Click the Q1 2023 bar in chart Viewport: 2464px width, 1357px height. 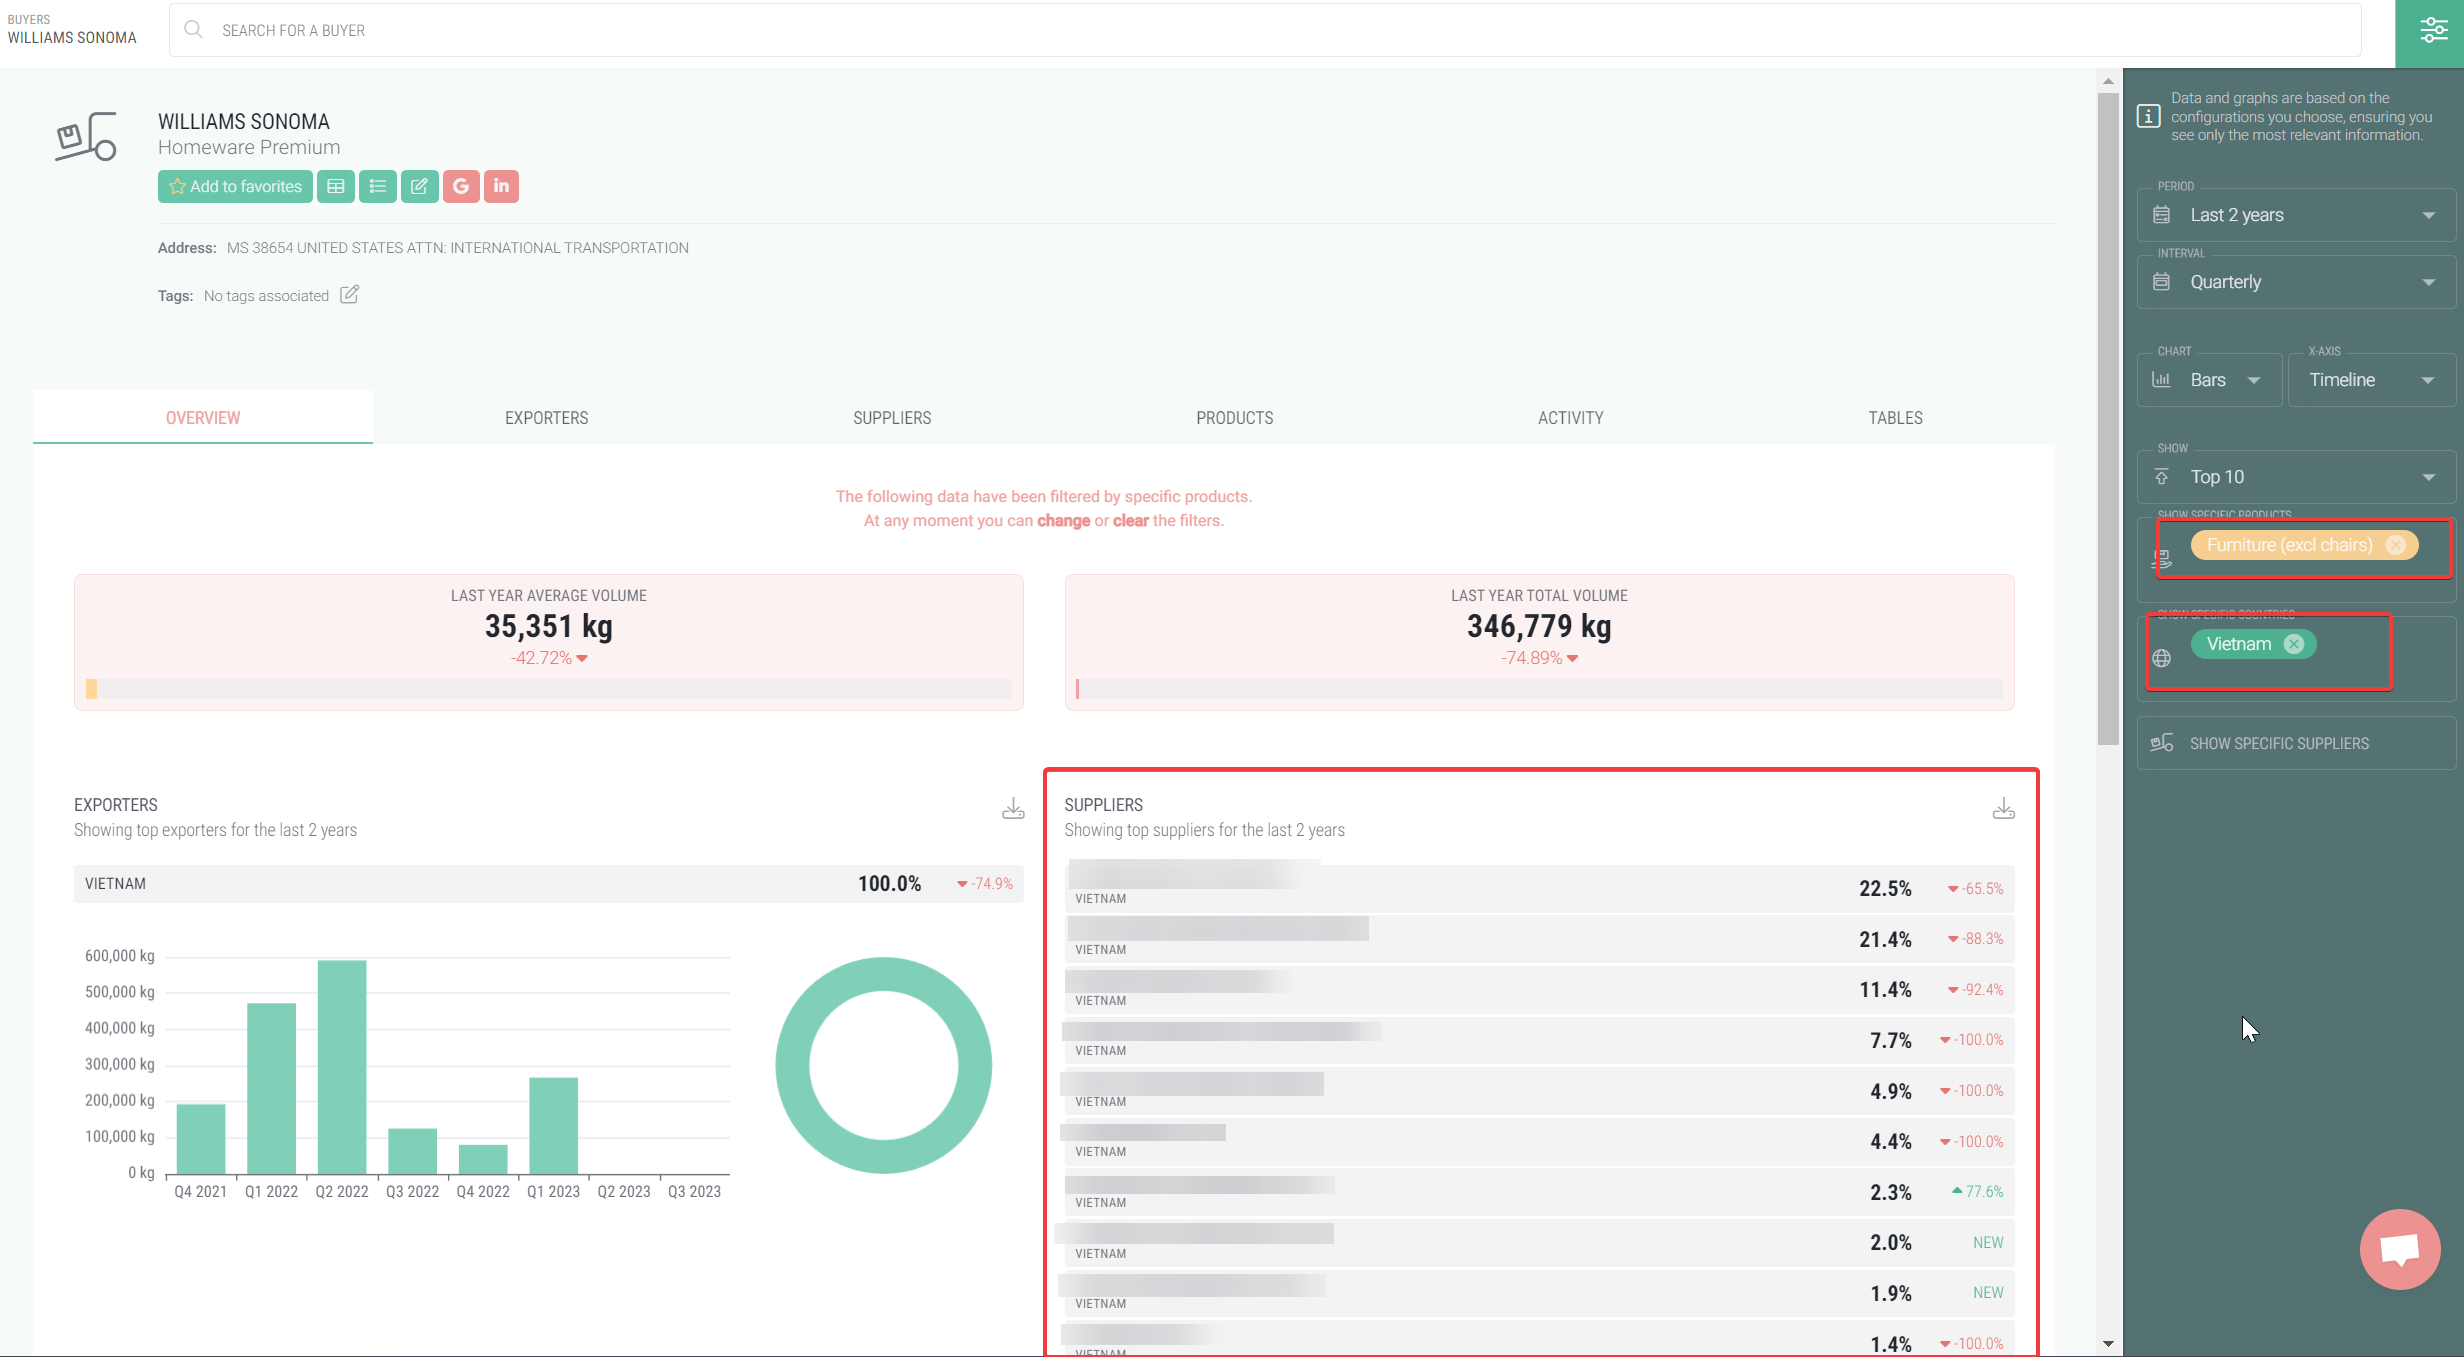tap(553, 1126)
